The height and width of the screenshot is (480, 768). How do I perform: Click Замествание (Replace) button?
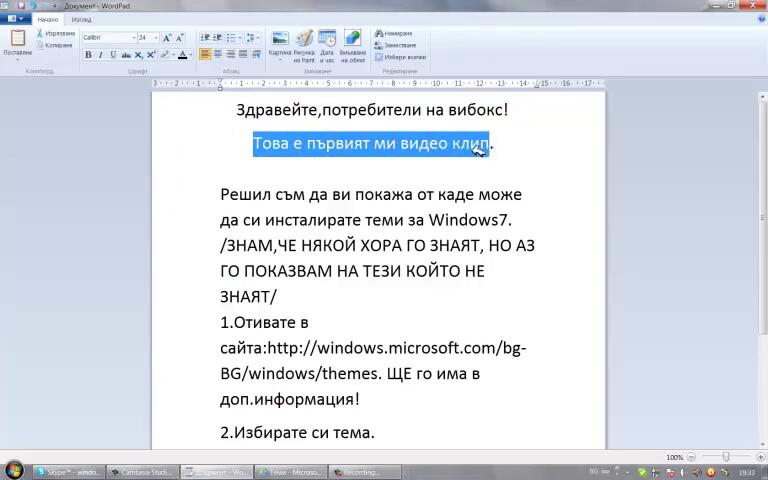tap(399, 45)
